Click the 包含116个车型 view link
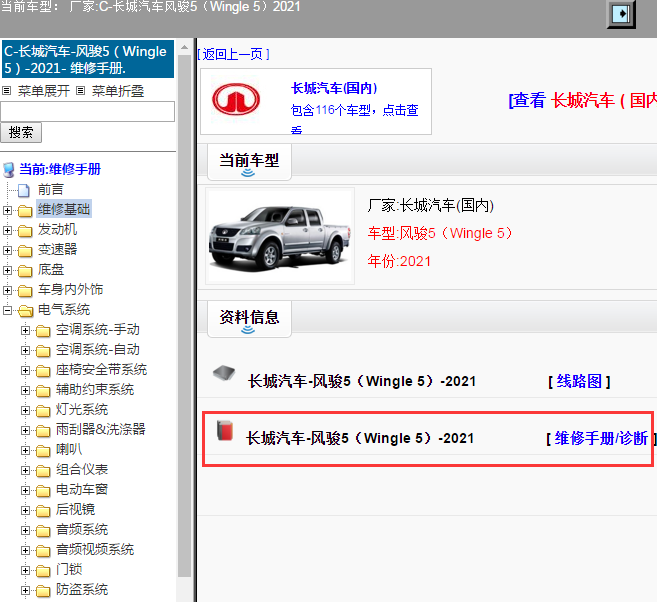This screenshot has width=657, height=602. click(354, 118)
